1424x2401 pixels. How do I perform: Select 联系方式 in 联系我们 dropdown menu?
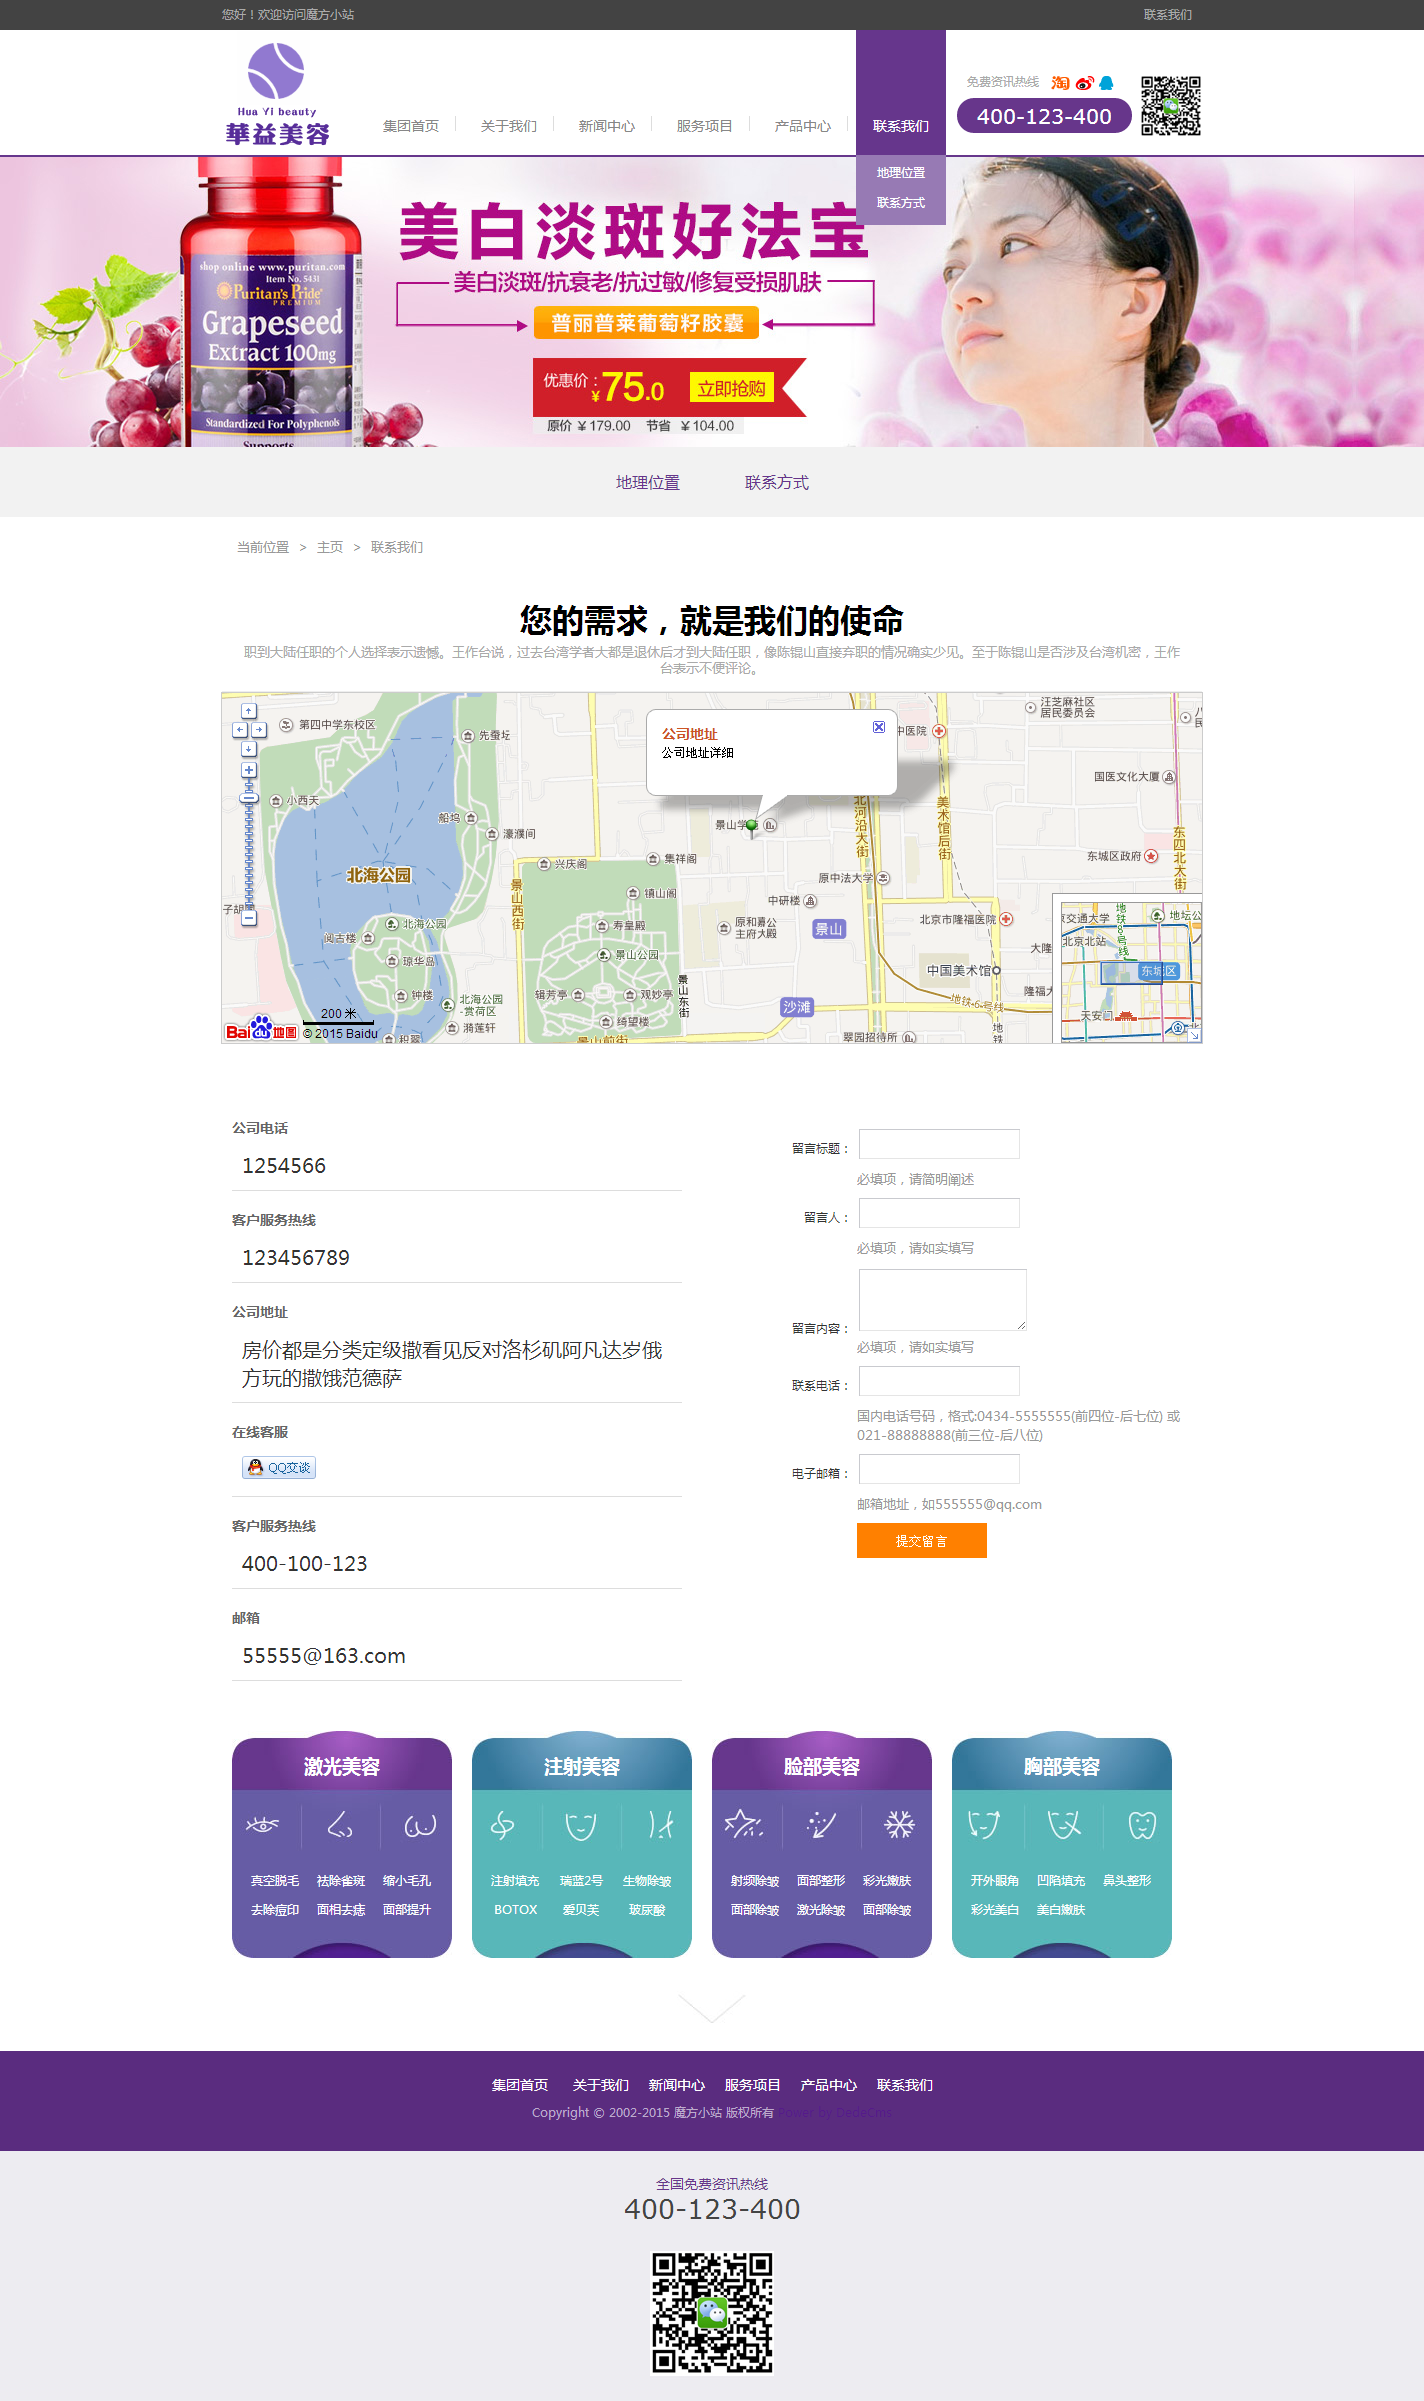(x=900, y=203)
